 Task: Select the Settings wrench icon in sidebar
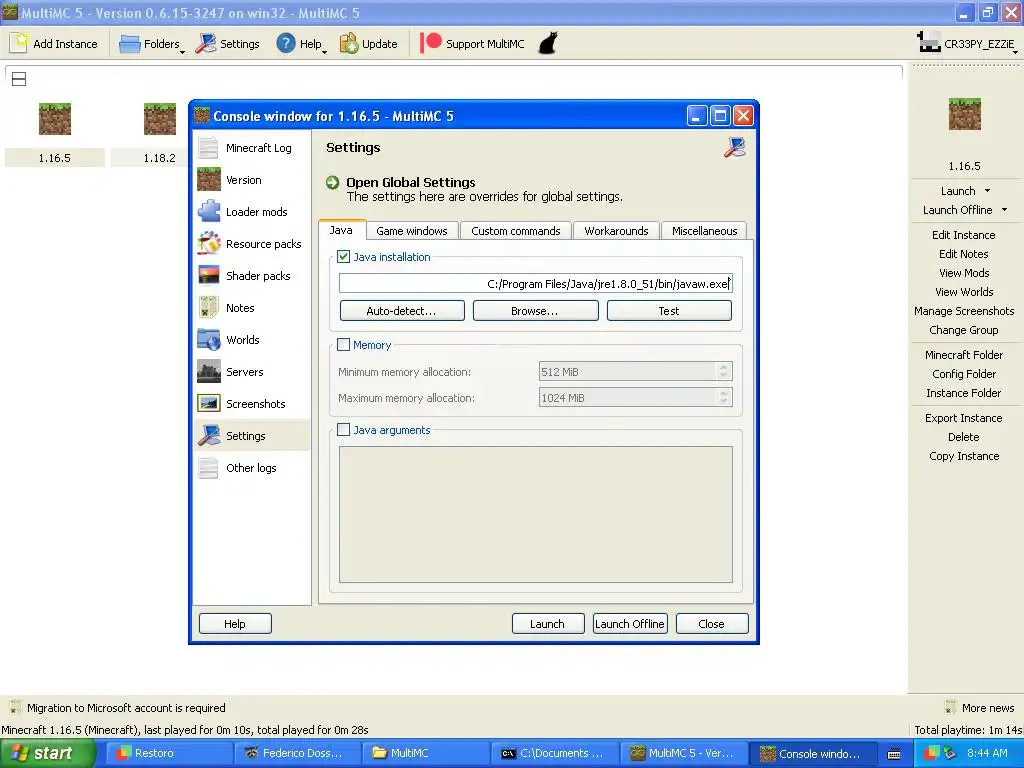coord(208,436)
